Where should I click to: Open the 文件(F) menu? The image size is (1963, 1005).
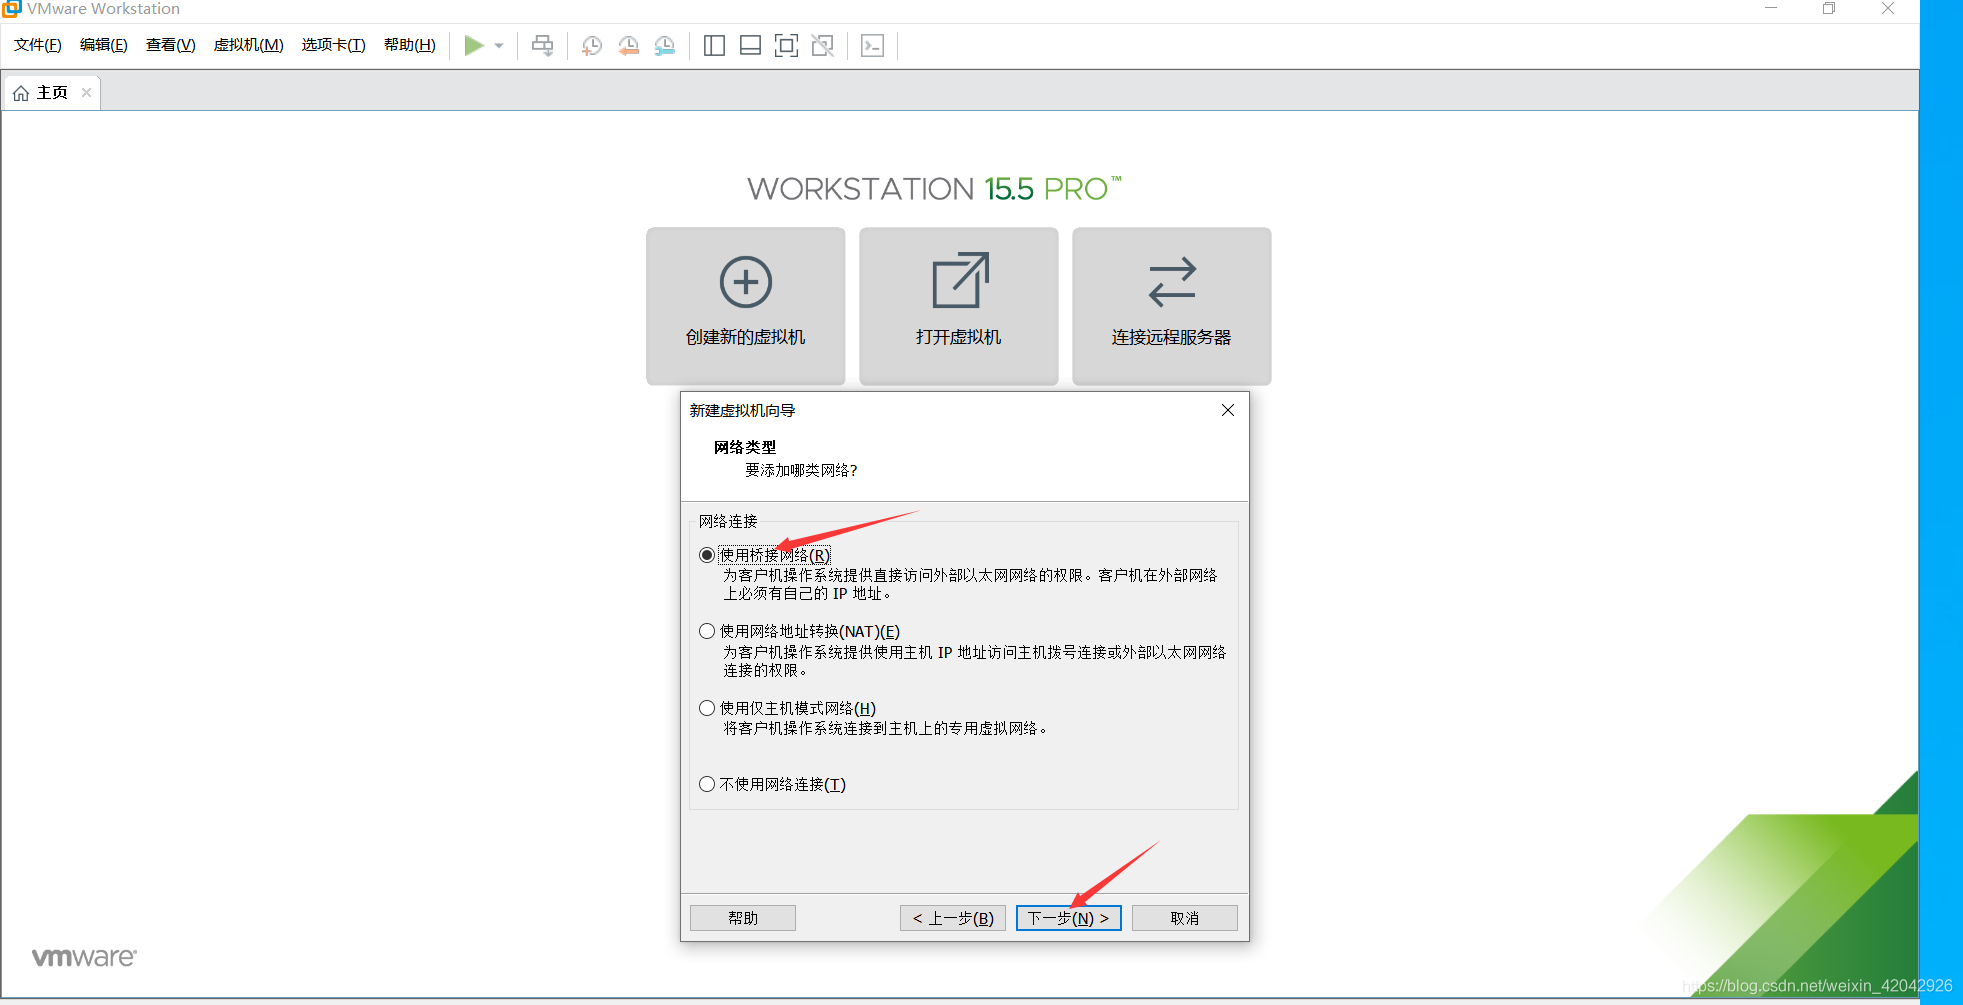click(x=38, y=45)
